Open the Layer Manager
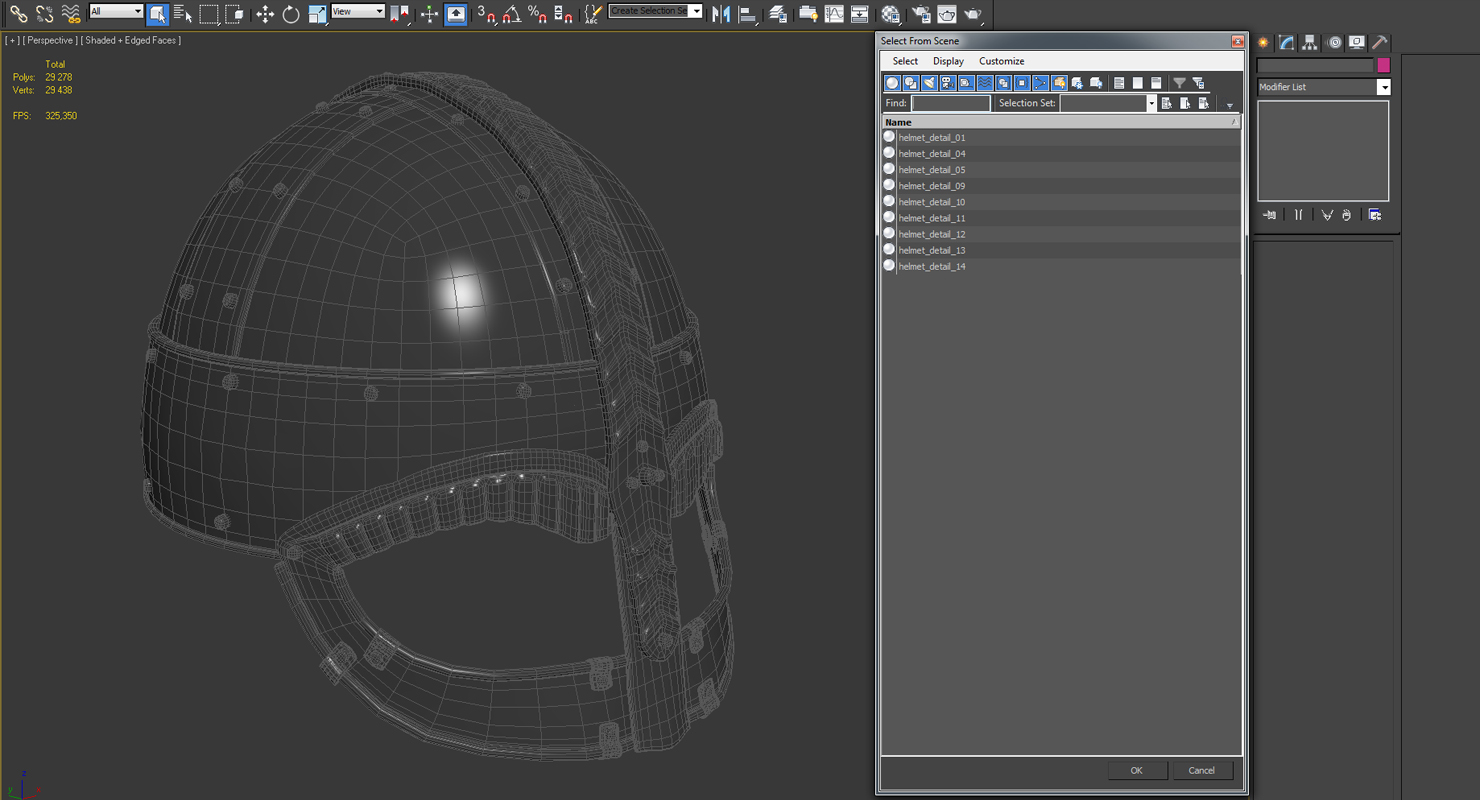The height and width of the screenshot is (800, 1480). (x=777, y=14)
